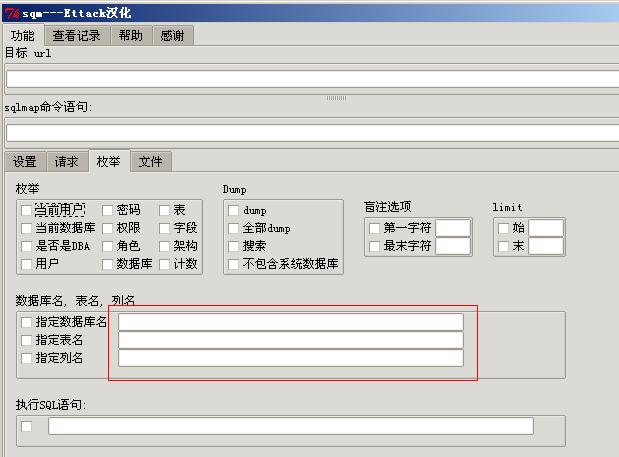Toggle the 执行SQL语句 checkbox
Viewport: 619px width, 457px height.
[x=26, y=426]
